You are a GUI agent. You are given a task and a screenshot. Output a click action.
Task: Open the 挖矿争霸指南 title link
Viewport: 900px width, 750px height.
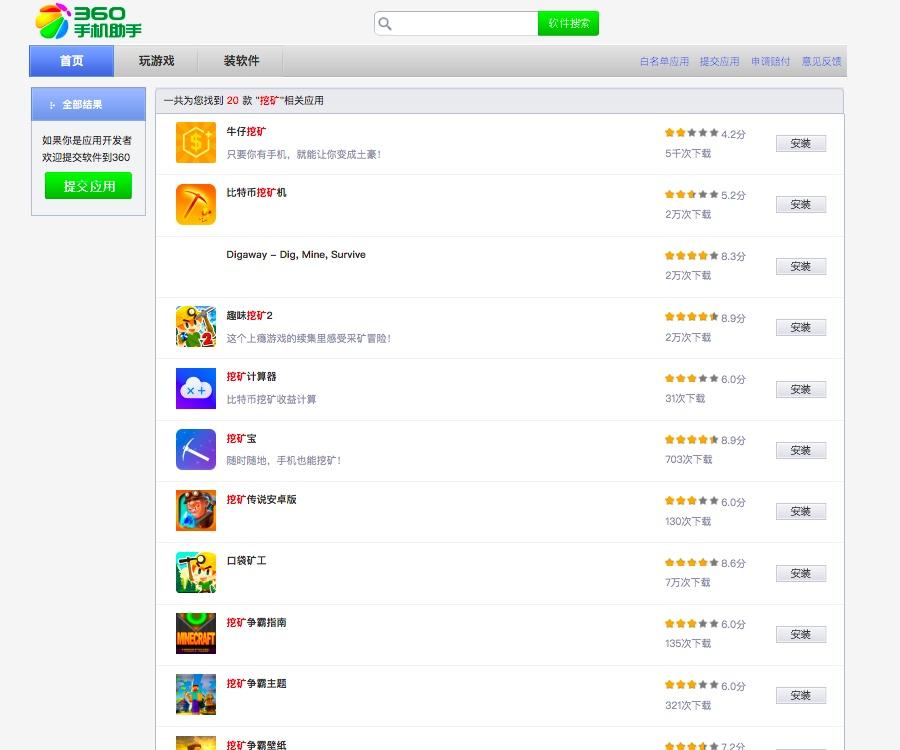pyautogui.click(x=256, y=622)
